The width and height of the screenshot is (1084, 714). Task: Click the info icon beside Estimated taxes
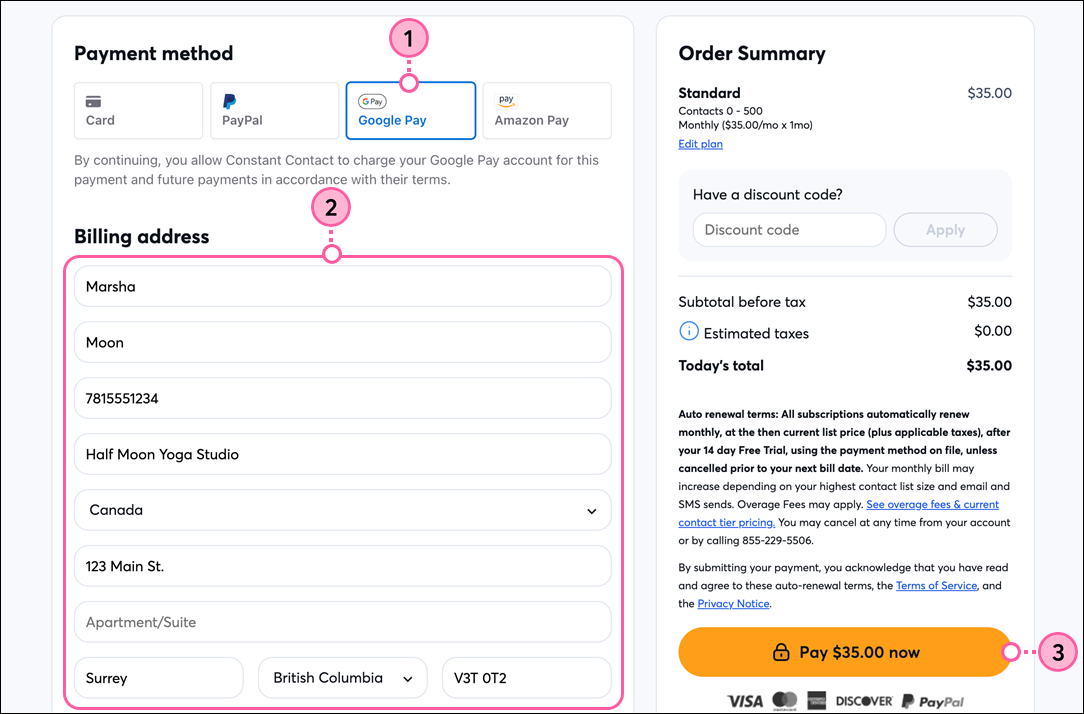687,333
